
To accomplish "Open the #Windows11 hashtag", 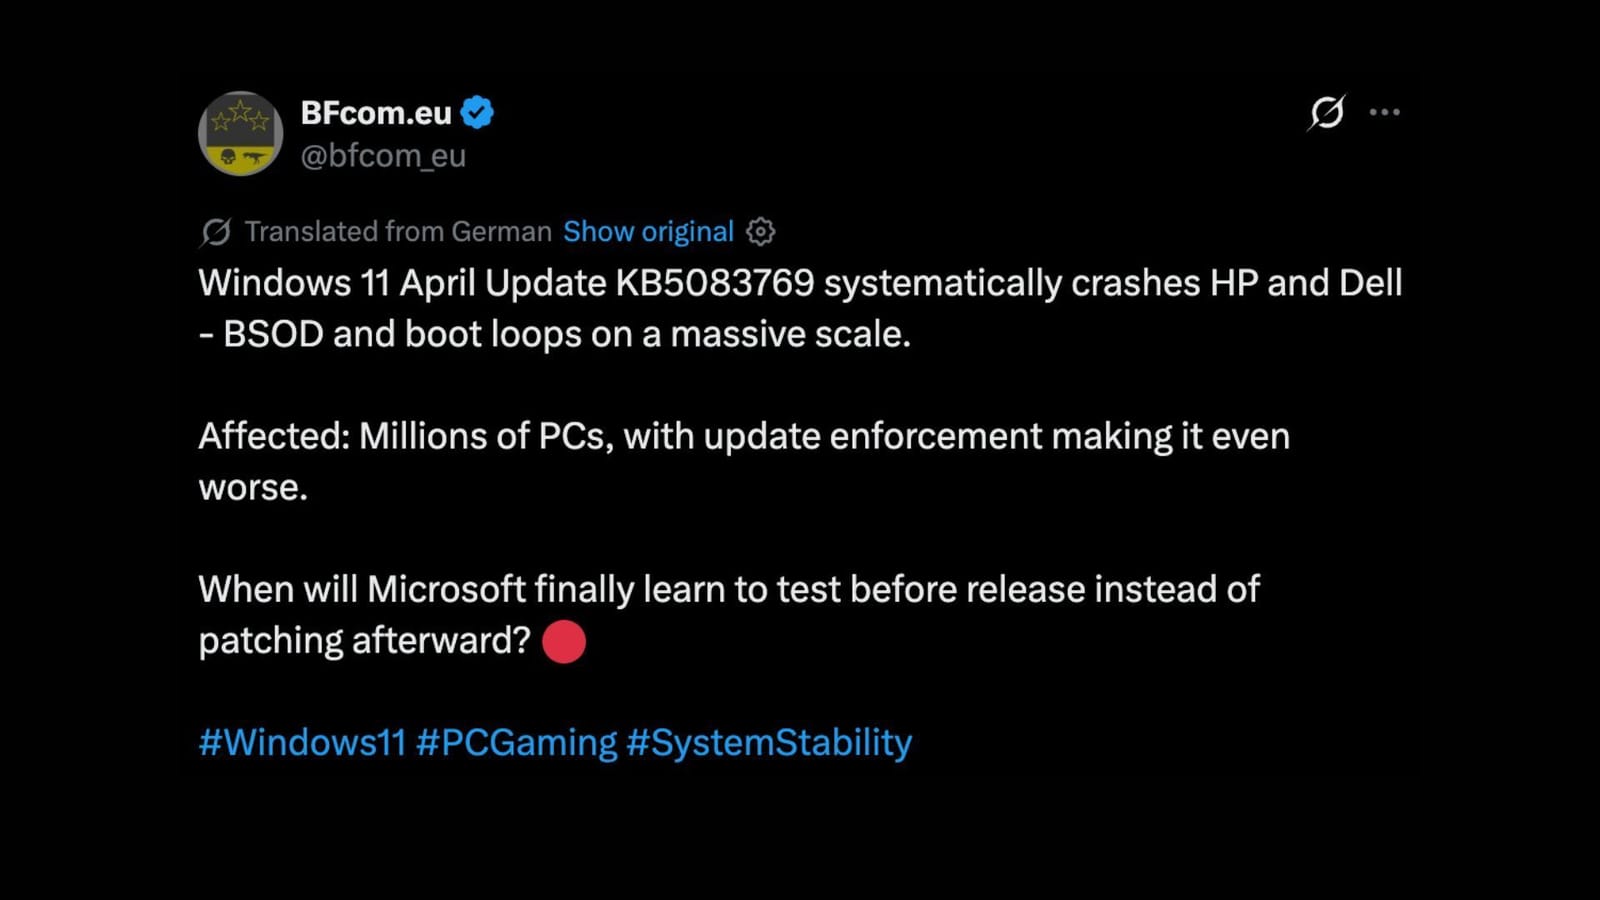I will pyautogui.click(x=302, y=743).
